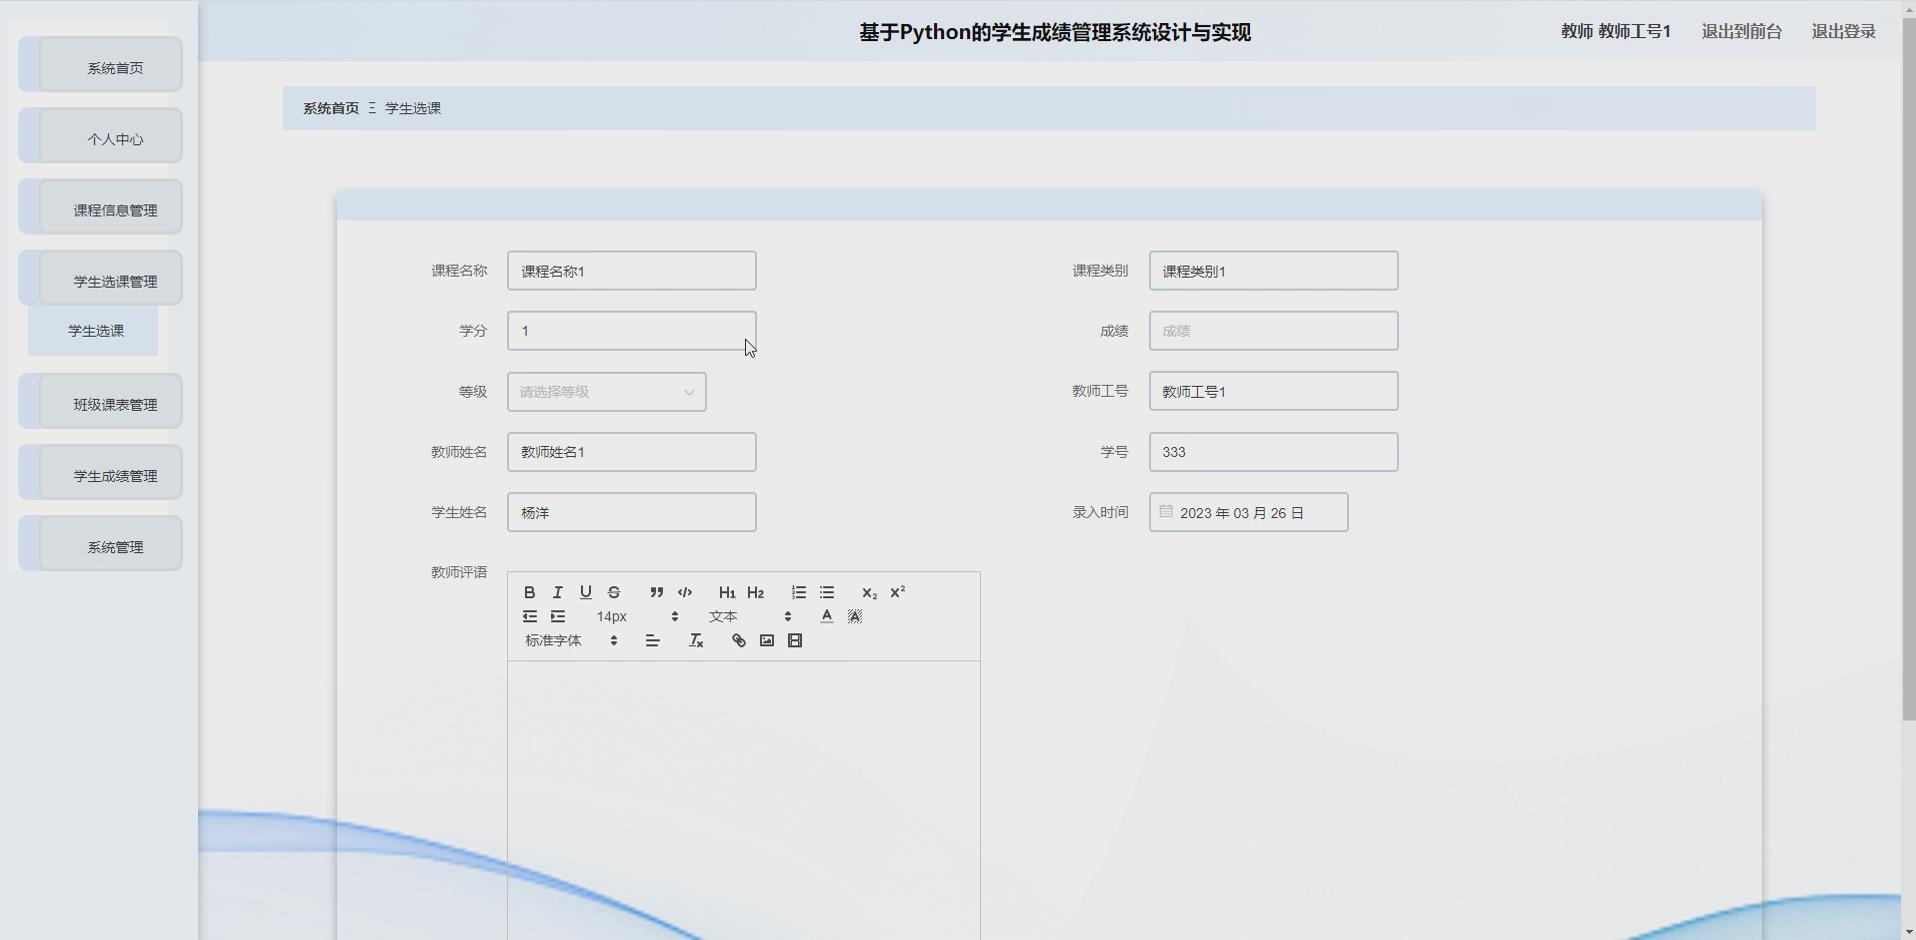The height and width of the screenshot is (940, 1916).
Task: Click 退出登录 to log out
Action: pyautogui.click(x=1843, y=31)
